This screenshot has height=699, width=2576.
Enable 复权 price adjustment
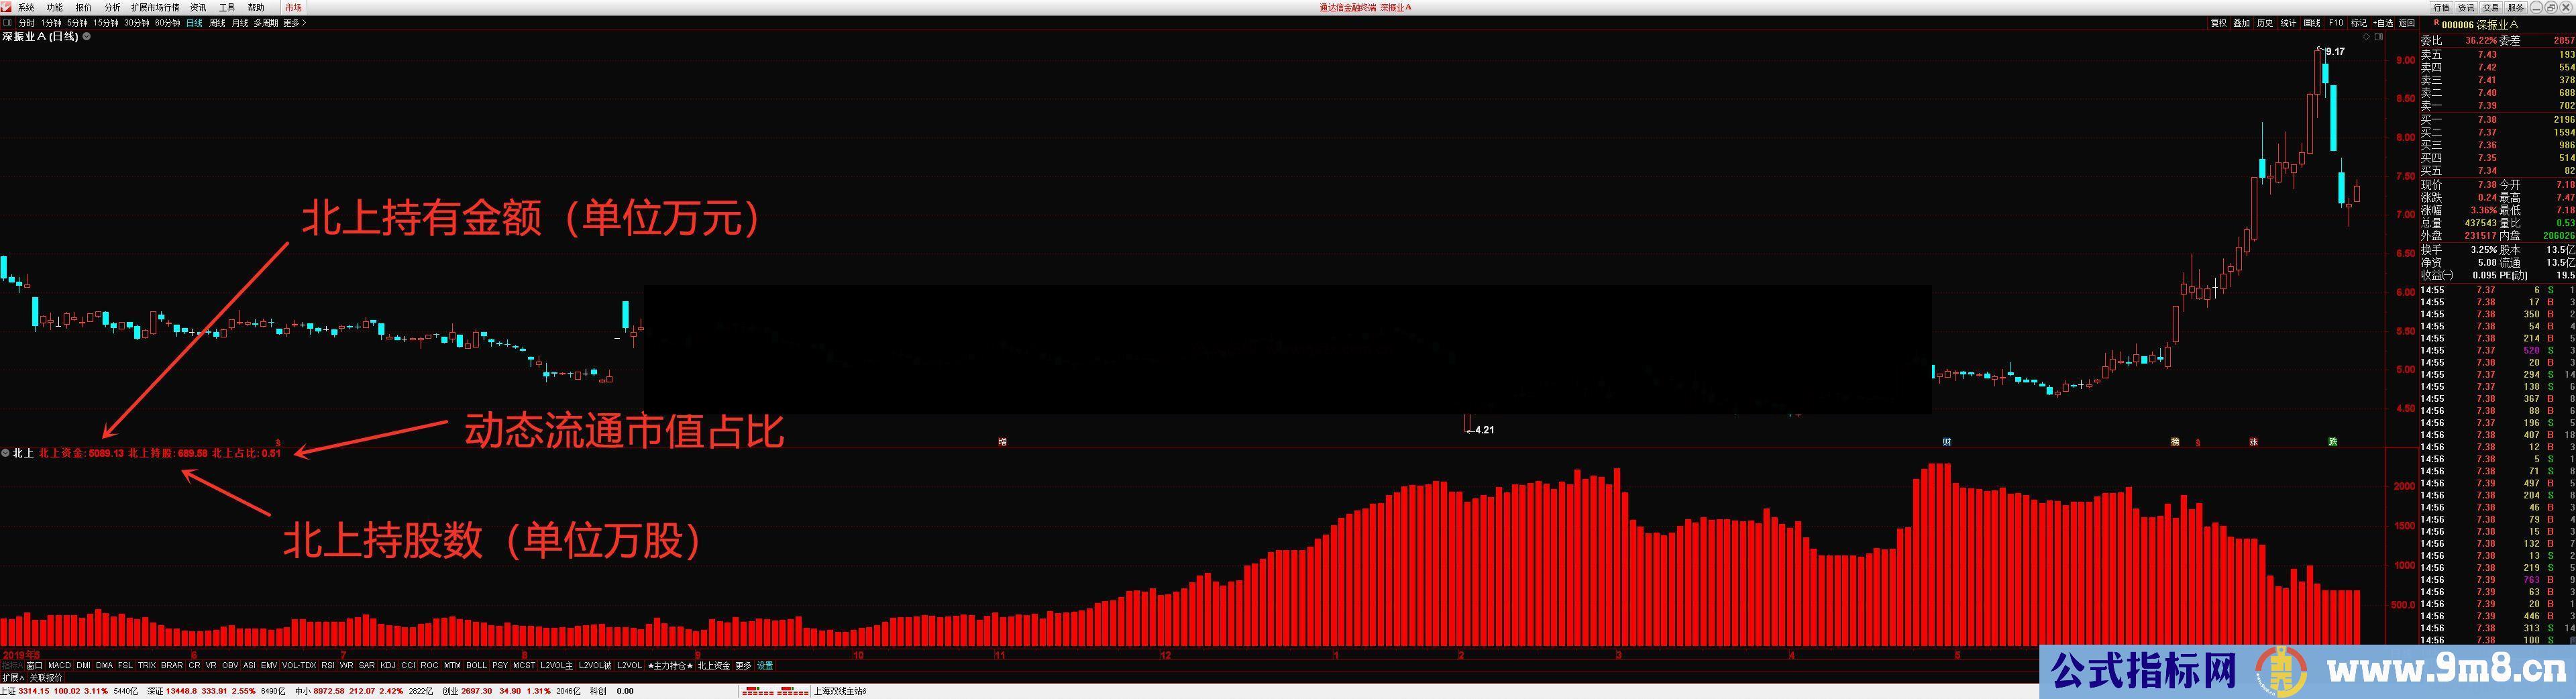tap(2218, 23)
